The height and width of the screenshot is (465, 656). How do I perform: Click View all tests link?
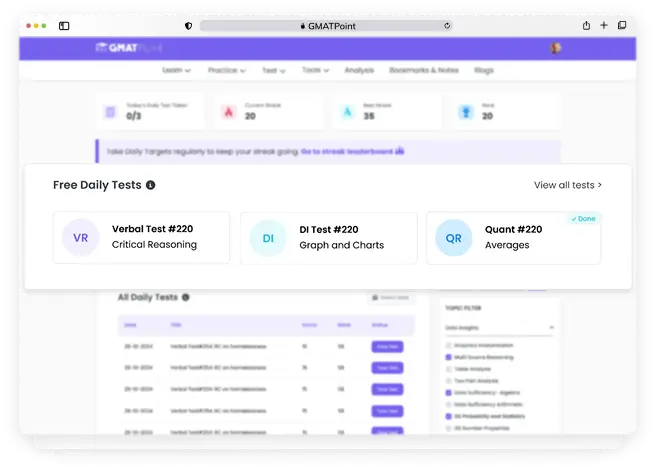point(568,185)
